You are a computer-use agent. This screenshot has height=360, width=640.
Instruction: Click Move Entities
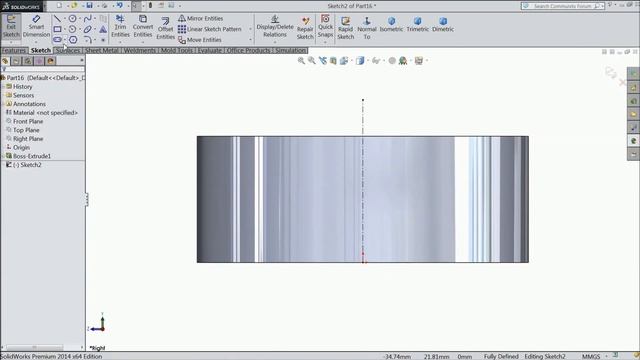click(x=200, y=40)
